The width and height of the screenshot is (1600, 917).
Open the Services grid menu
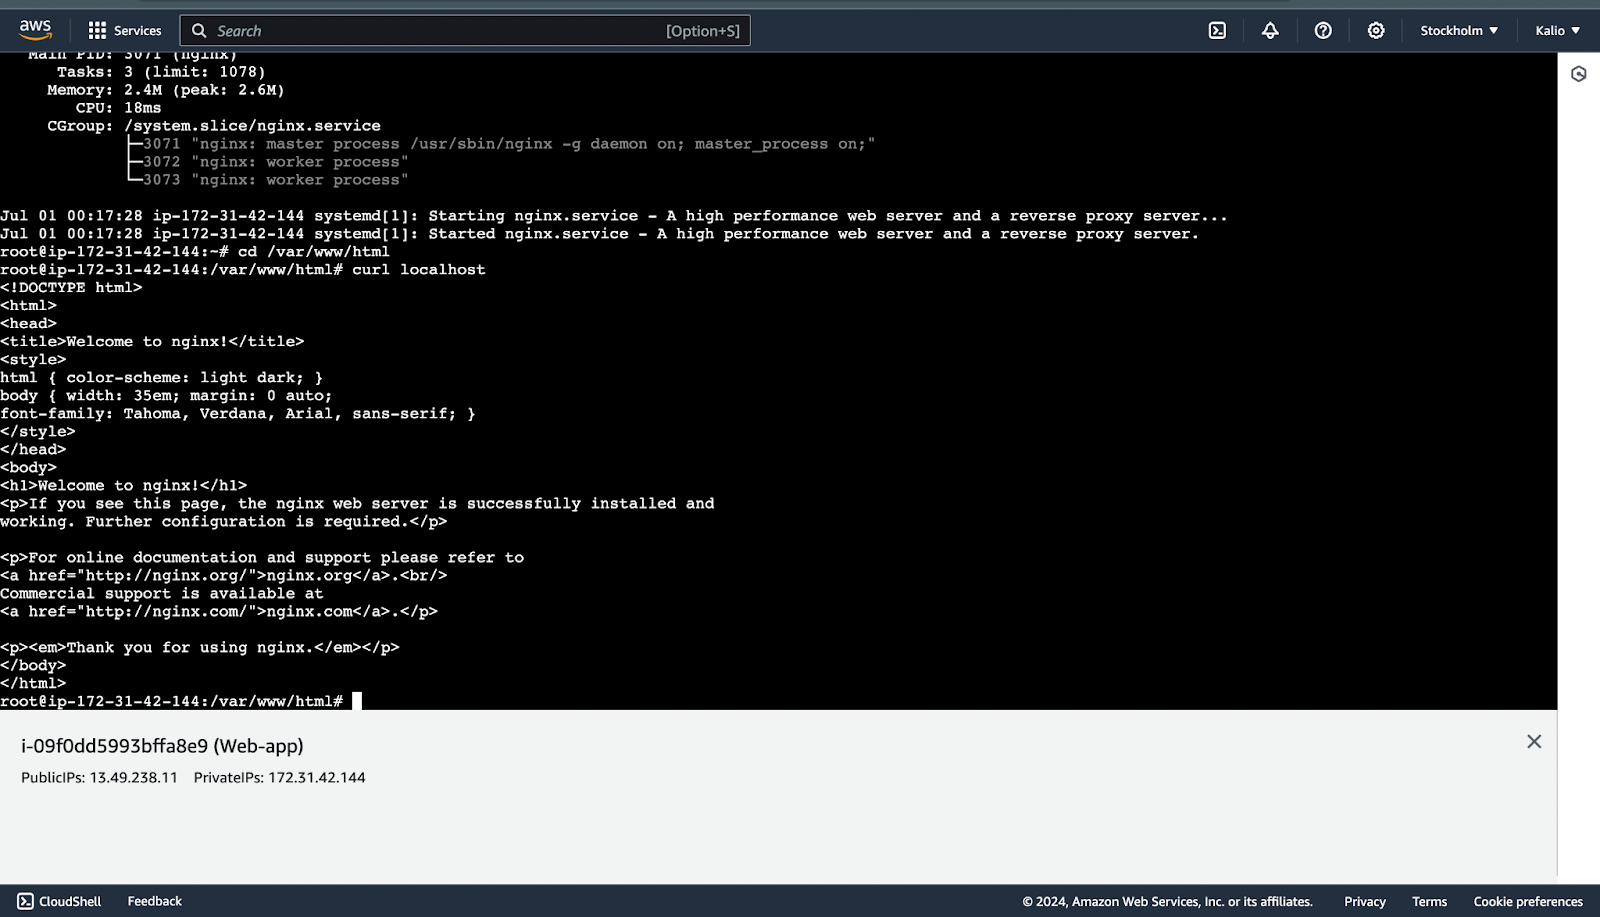pyautogui.click(x=125, y=31)
